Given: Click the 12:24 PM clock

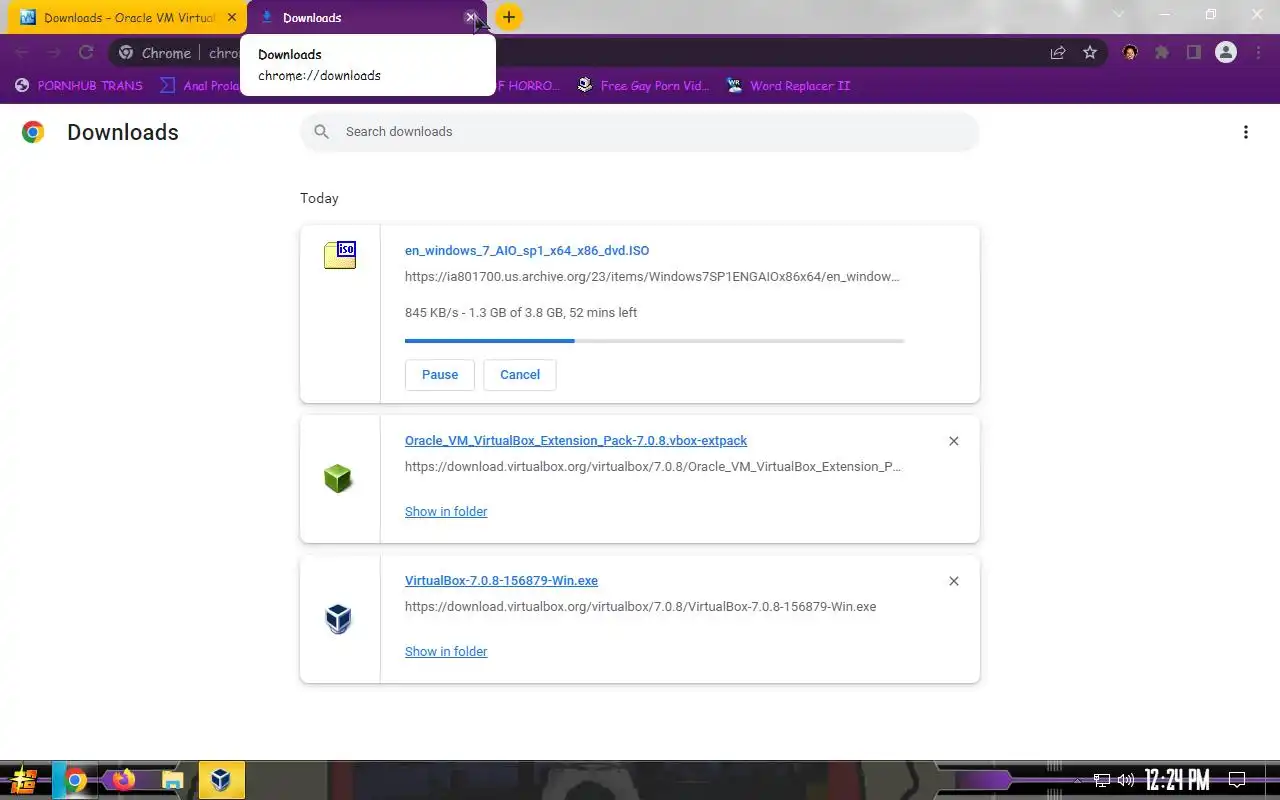Looking at the screenshot, I should point(1177,780).
